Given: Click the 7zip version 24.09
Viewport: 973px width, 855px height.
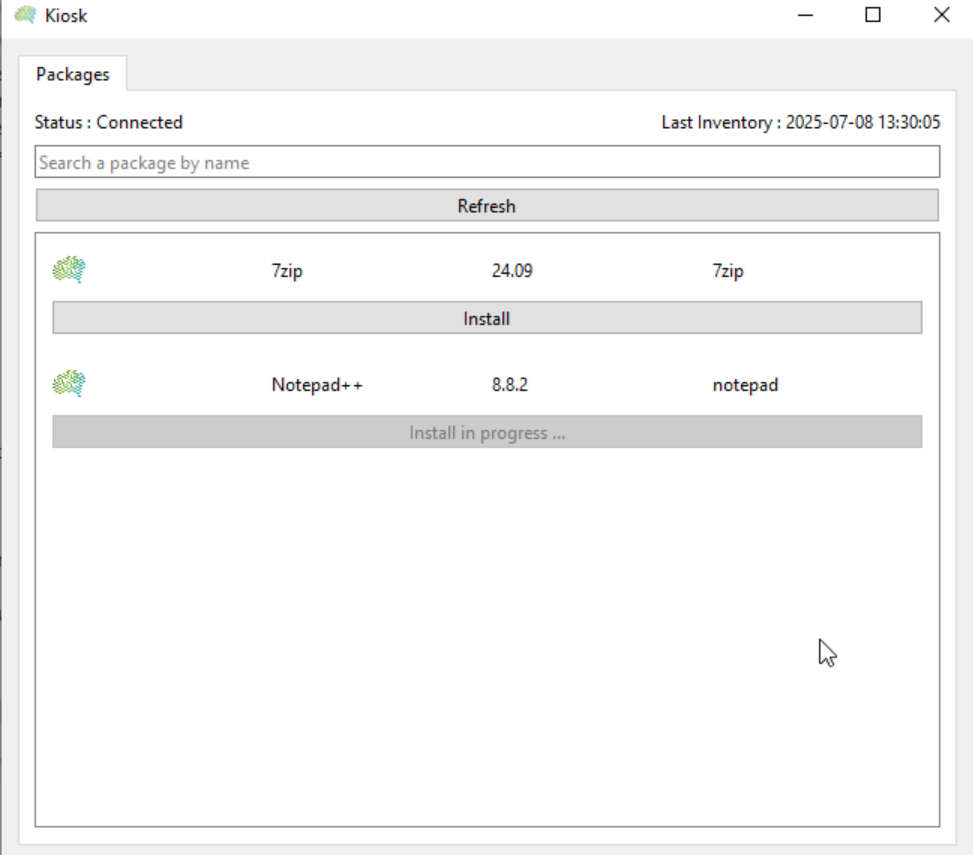Looking at the screenshot, I should pos(512,271).
